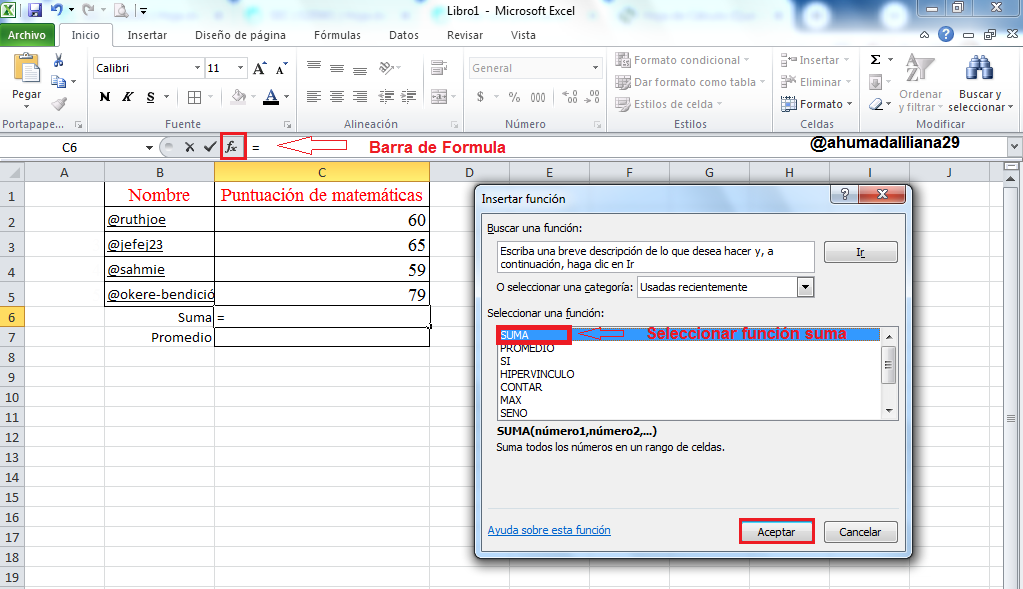The image size is (1023, 589).
Task: Click the Cancelar button
Action: click(860, 532)
